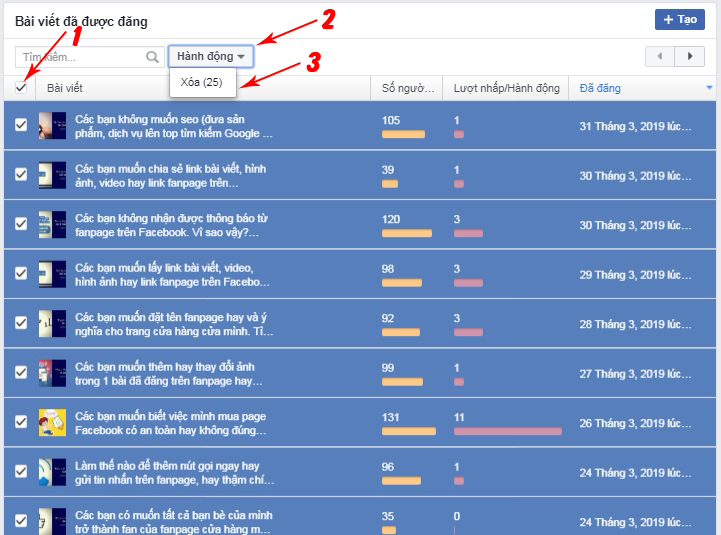Click date '29 Tháng 3, 2019 lúc...'
The image size is (721, 535).
635,275
